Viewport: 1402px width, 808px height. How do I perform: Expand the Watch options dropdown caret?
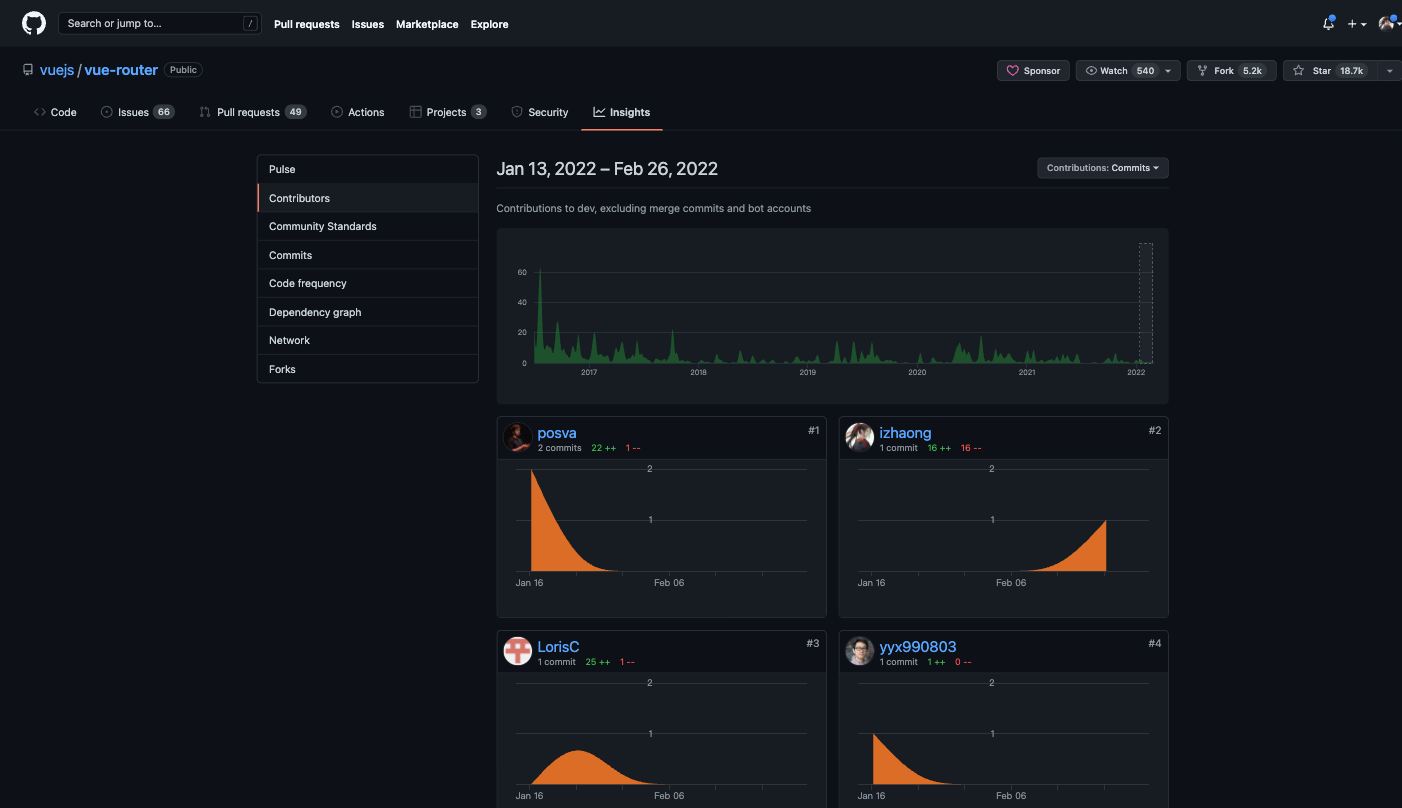click(1169, 71)
